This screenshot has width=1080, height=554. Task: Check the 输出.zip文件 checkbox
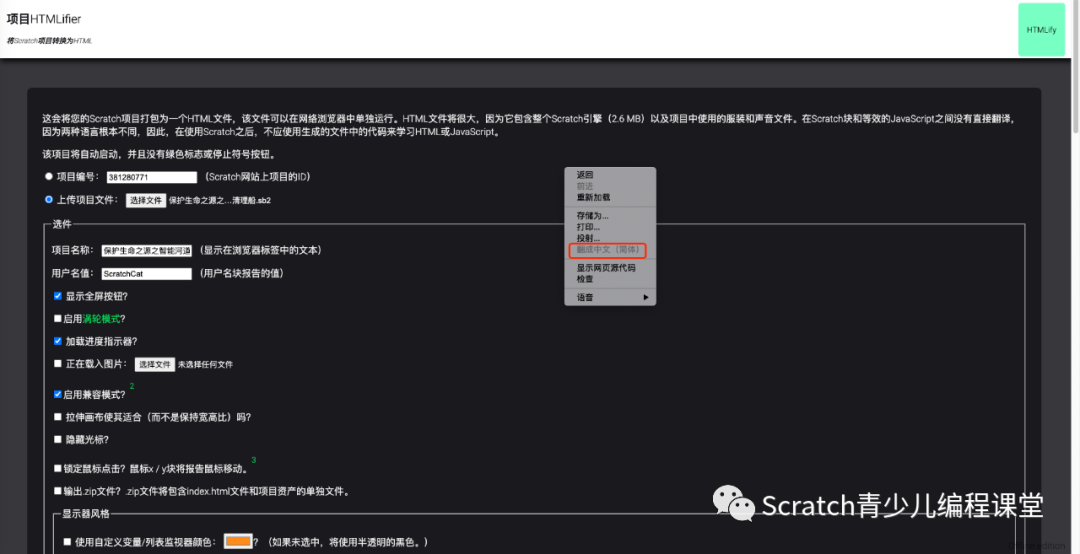[x=58, y=491]
